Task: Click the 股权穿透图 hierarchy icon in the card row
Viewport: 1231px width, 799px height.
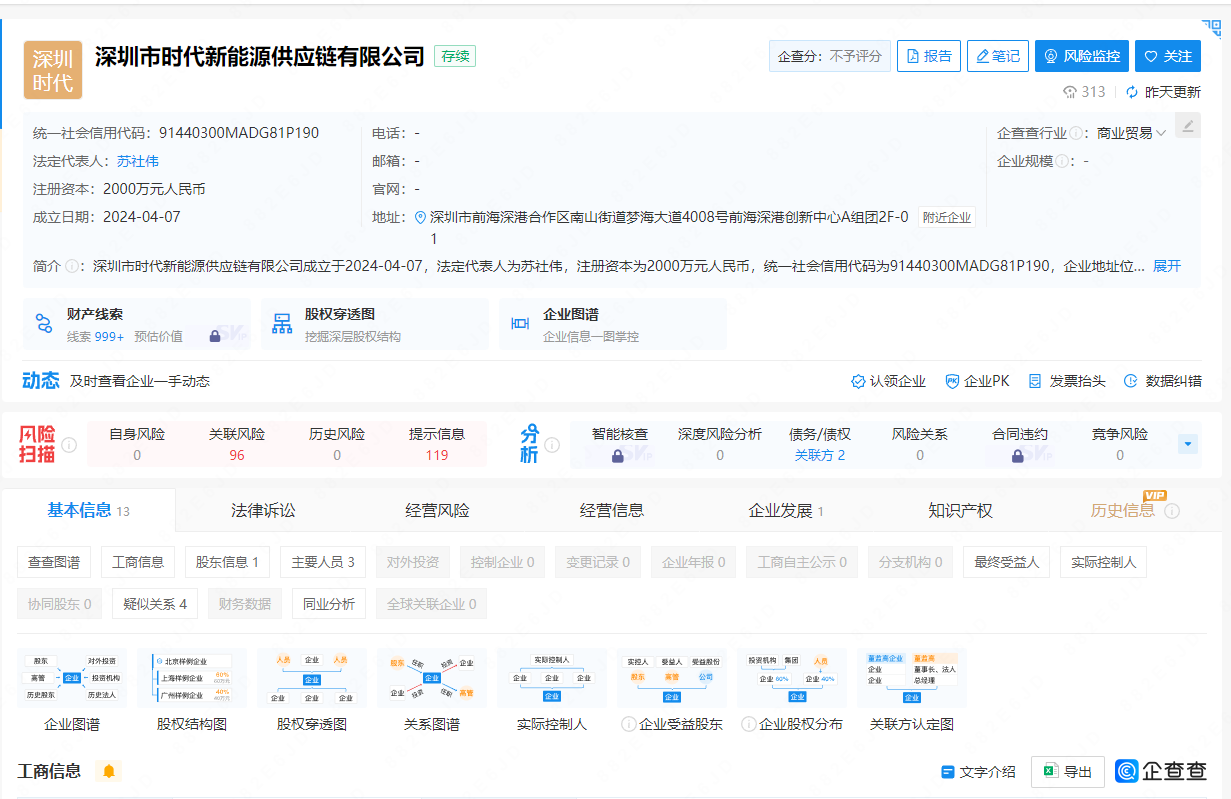Action: click(283, 323)
